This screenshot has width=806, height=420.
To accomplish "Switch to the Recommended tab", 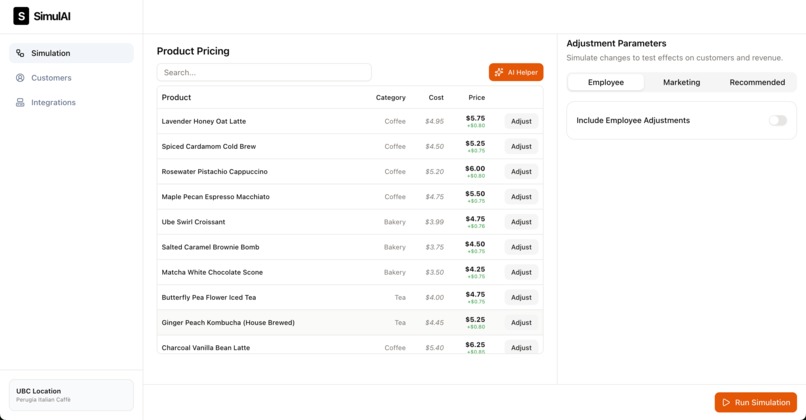I will coord(757,82).
